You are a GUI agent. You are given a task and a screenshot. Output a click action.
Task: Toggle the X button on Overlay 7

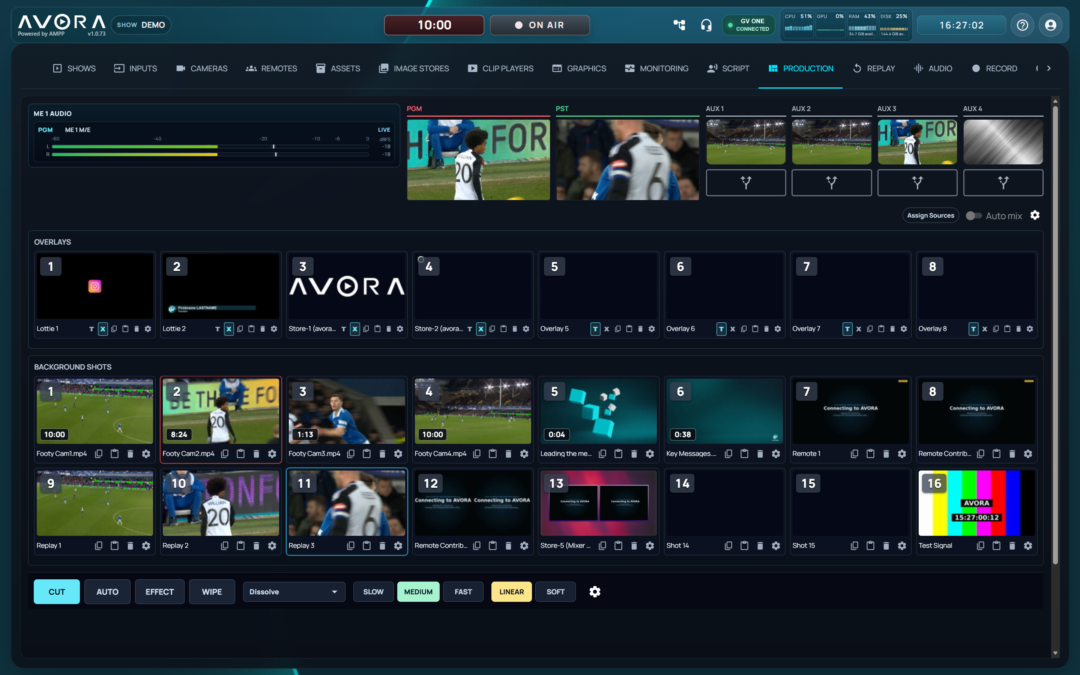tap(858, 329)
